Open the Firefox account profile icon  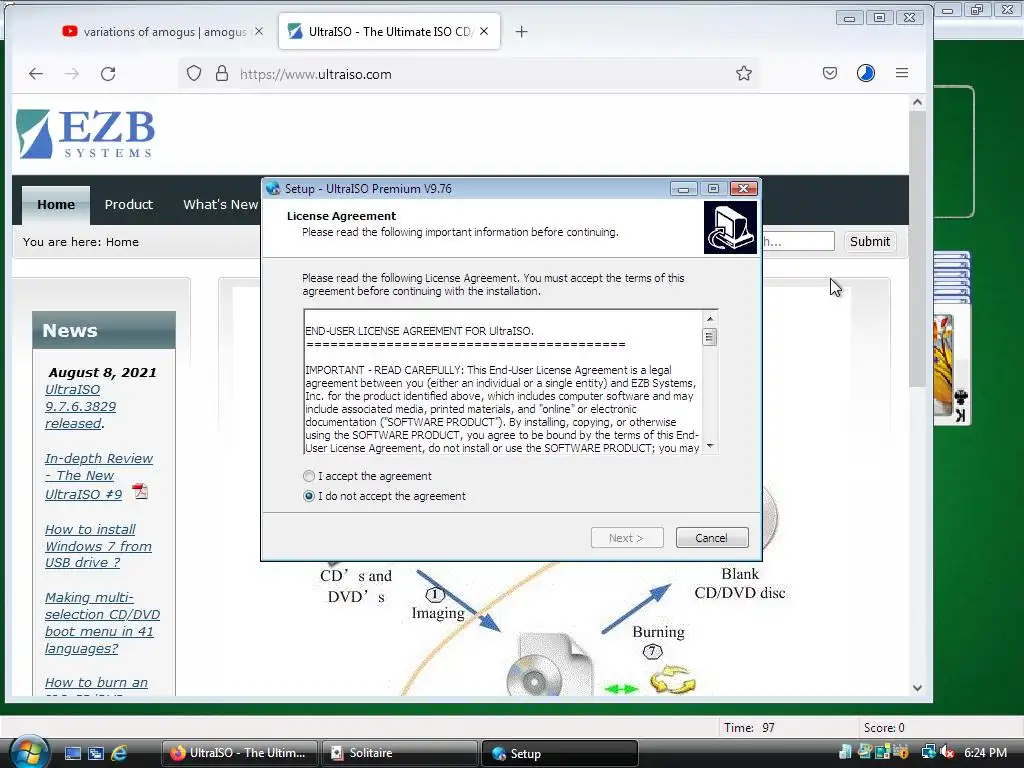[x=866, y=73]
